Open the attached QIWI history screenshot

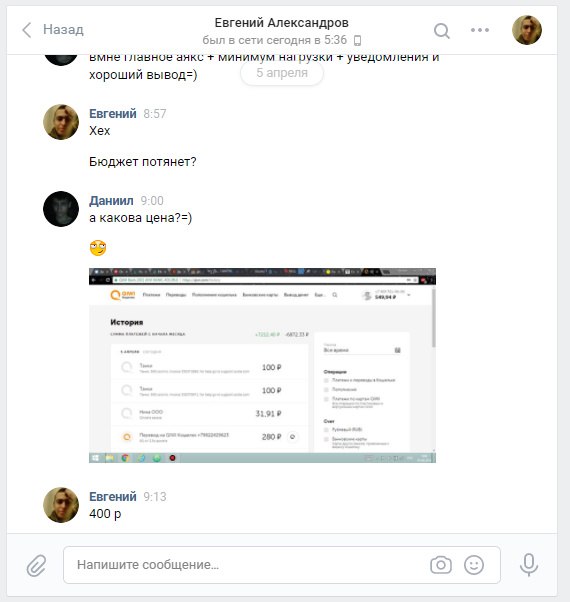click(262, 365)
